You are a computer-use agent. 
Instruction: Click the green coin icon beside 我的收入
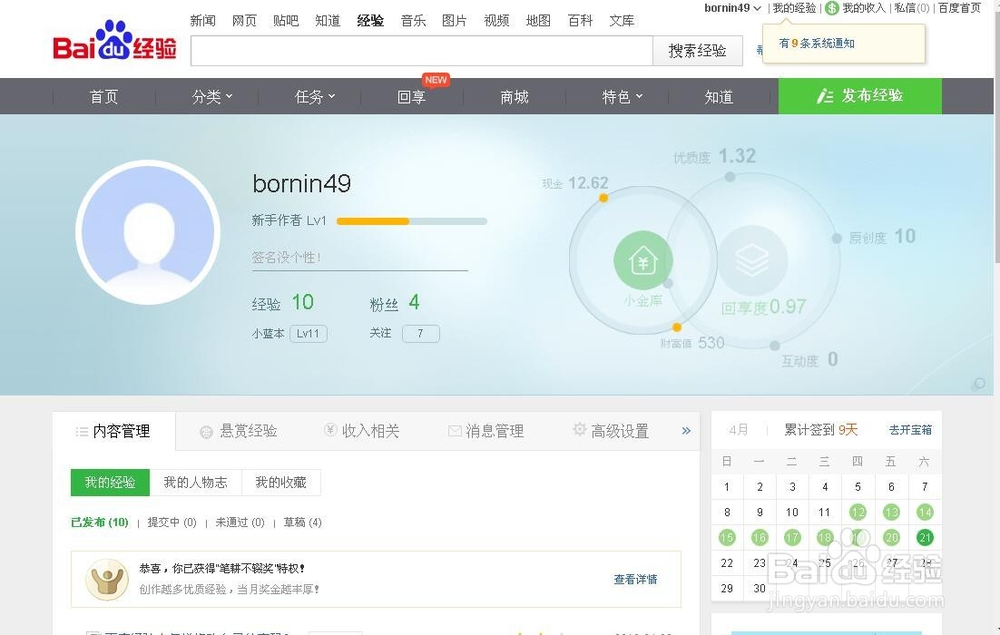point(832,8)
